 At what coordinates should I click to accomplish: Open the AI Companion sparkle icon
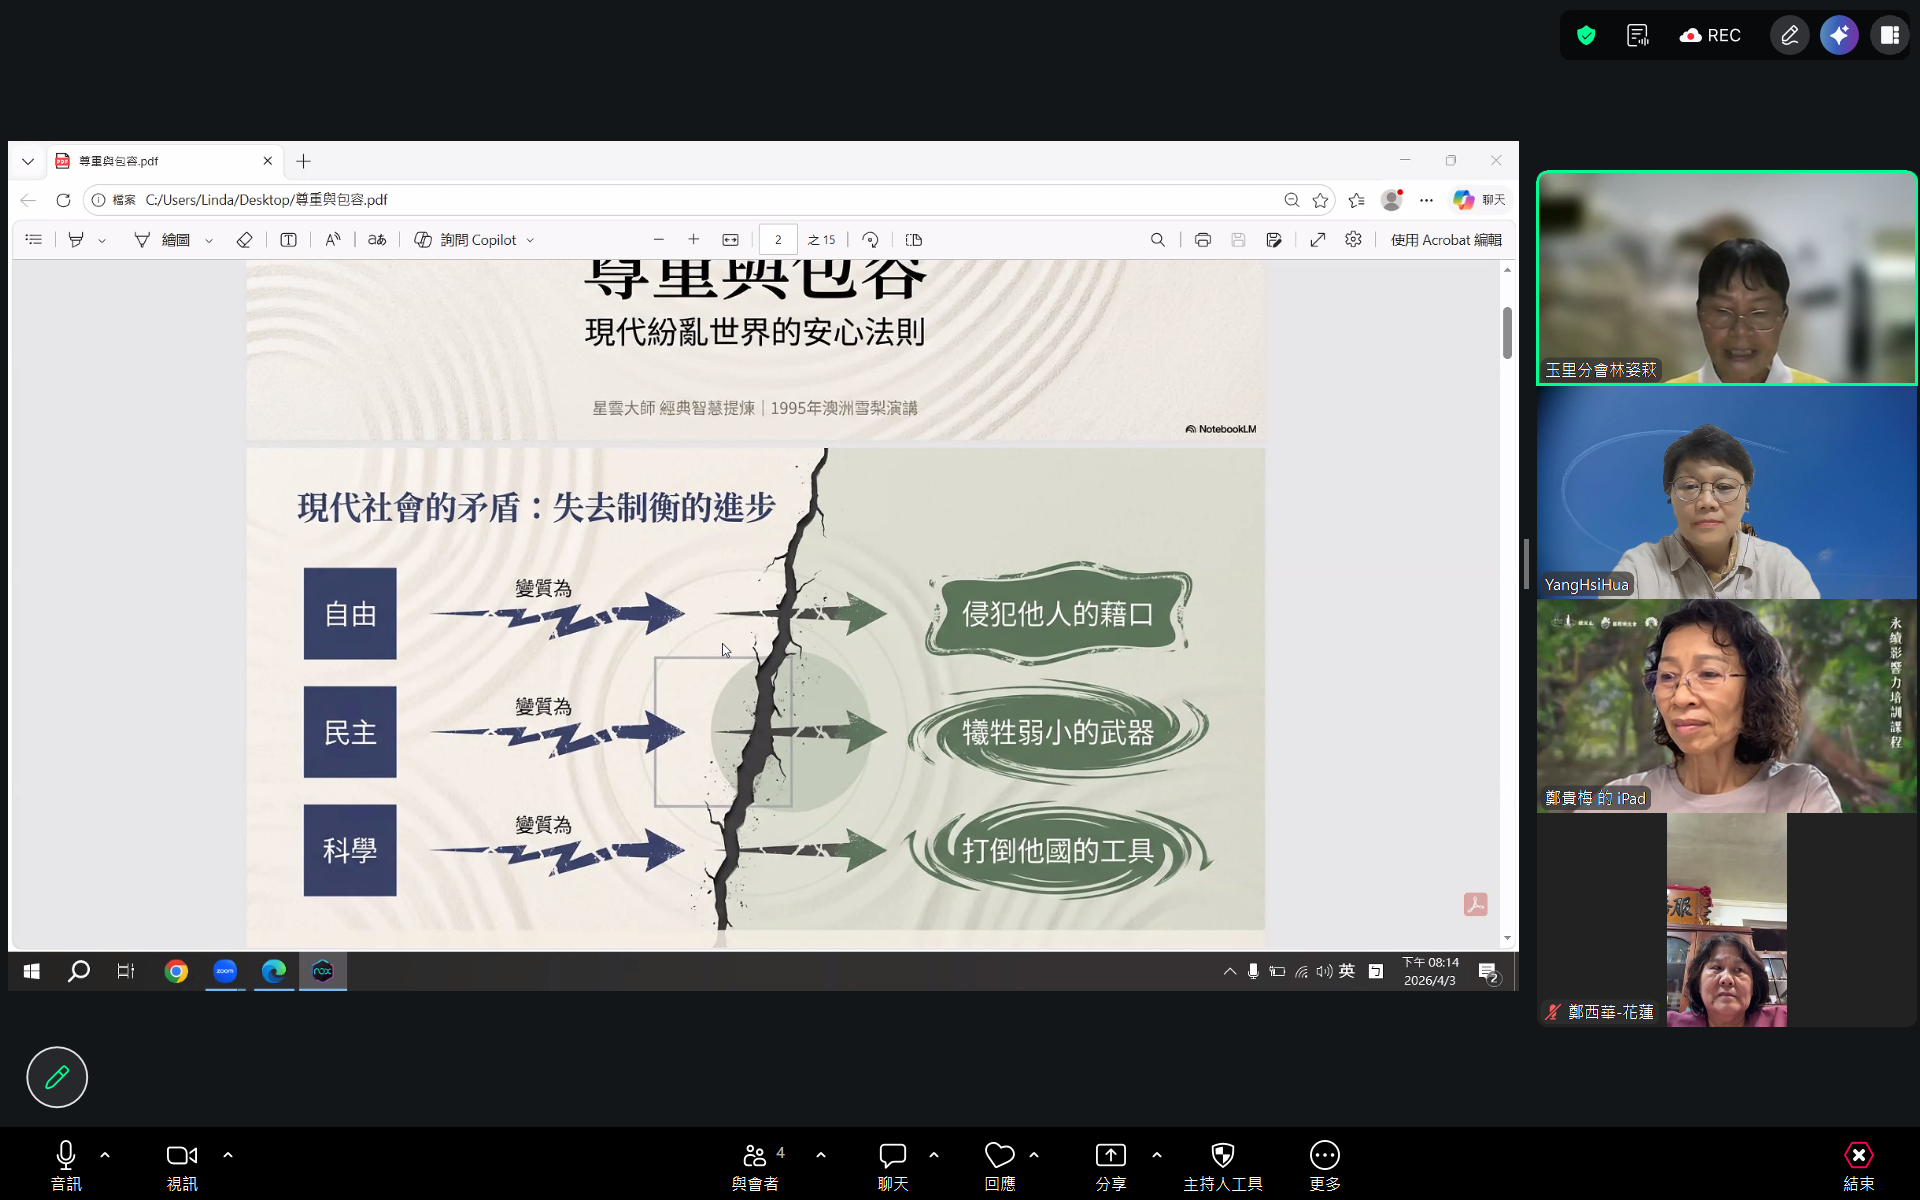click(1838, 36)
